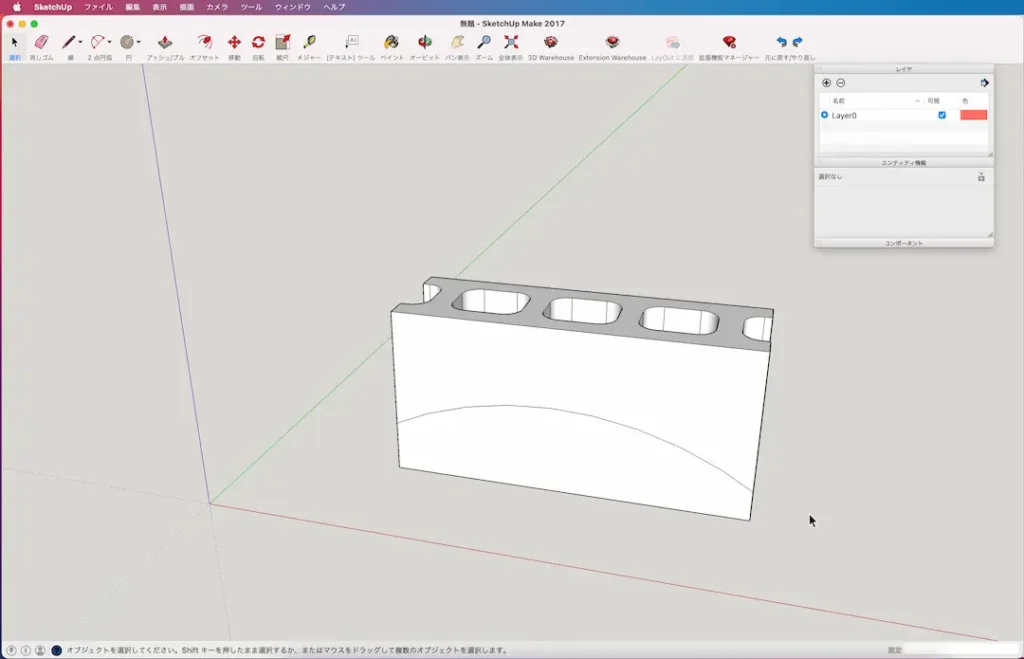Delete layer with the minus icon
1024x659 pixels.
840,83
